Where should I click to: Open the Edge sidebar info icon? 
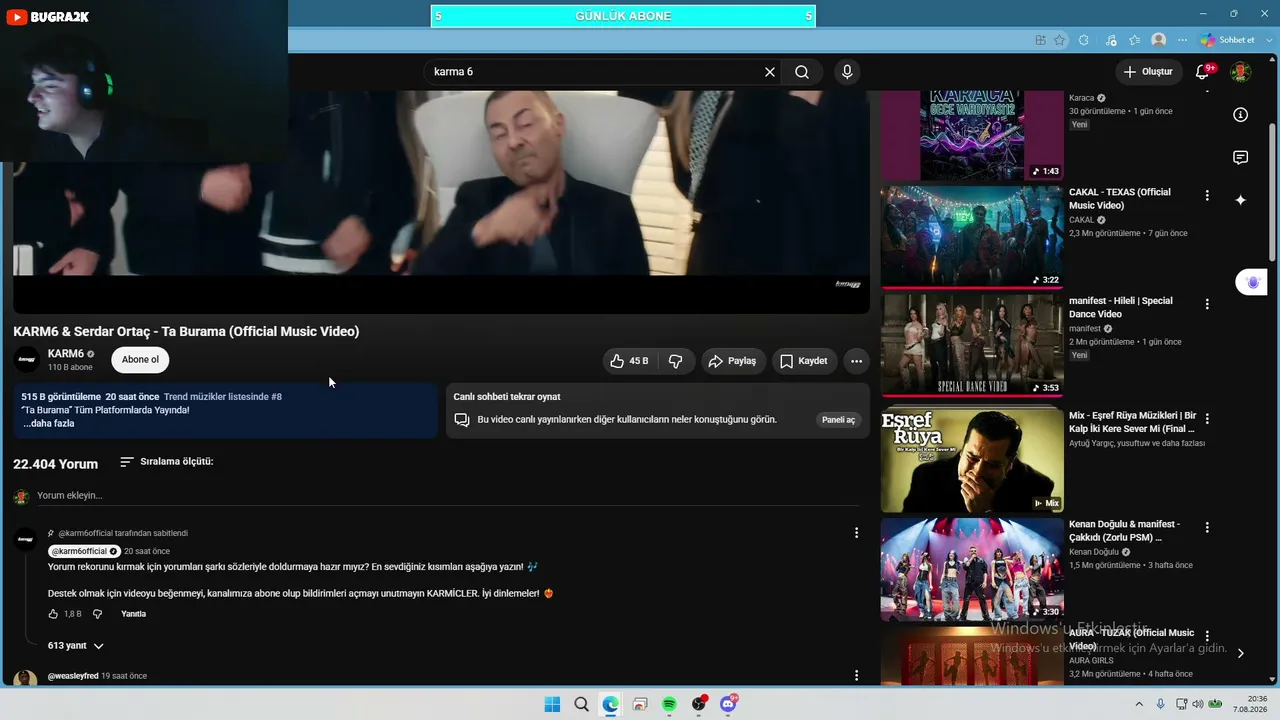1241,115
